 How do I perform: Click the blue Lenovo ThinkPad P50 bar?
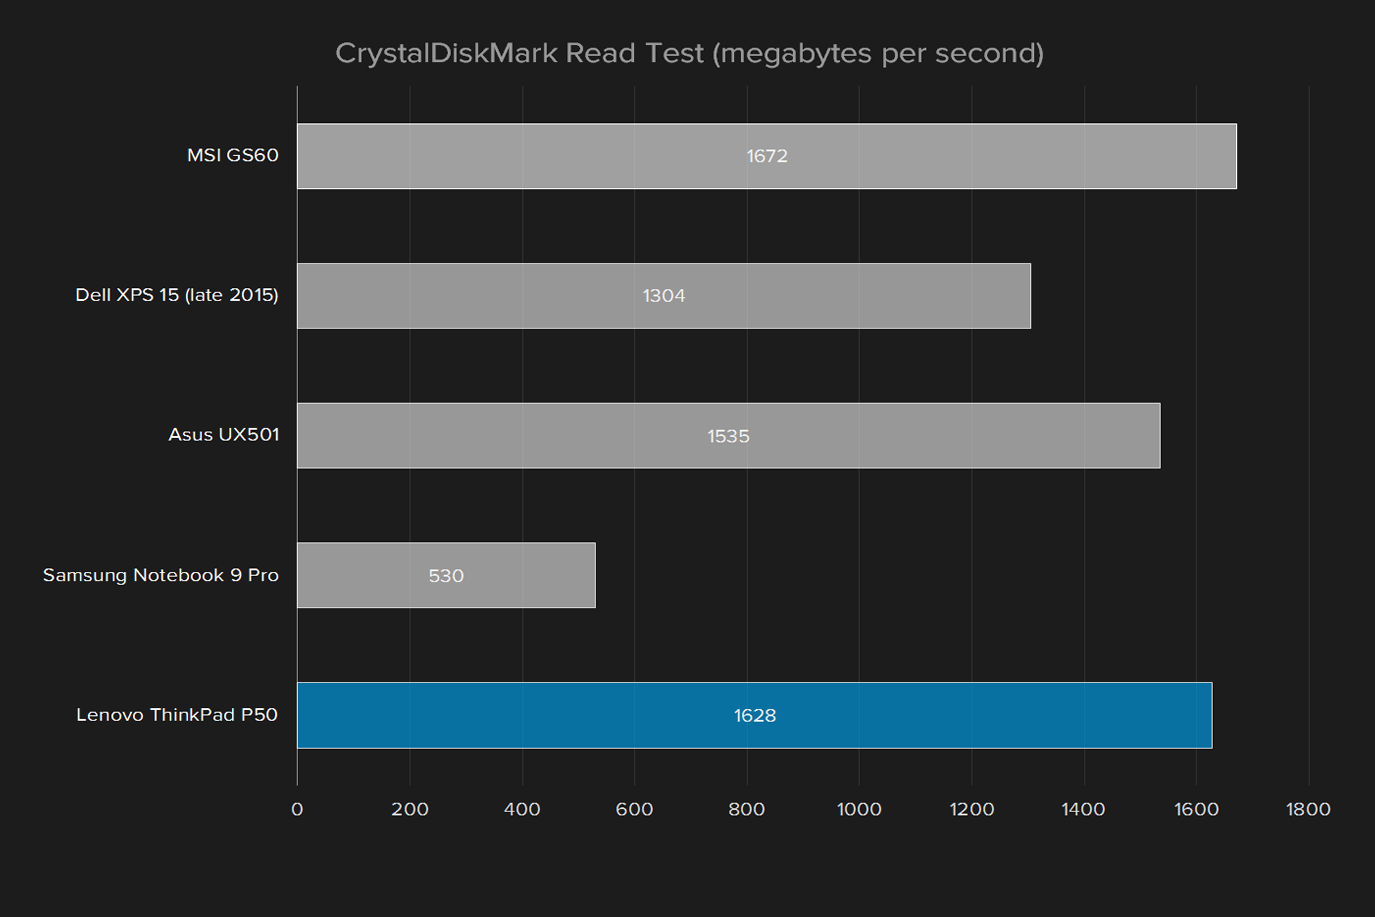point(755,715)
